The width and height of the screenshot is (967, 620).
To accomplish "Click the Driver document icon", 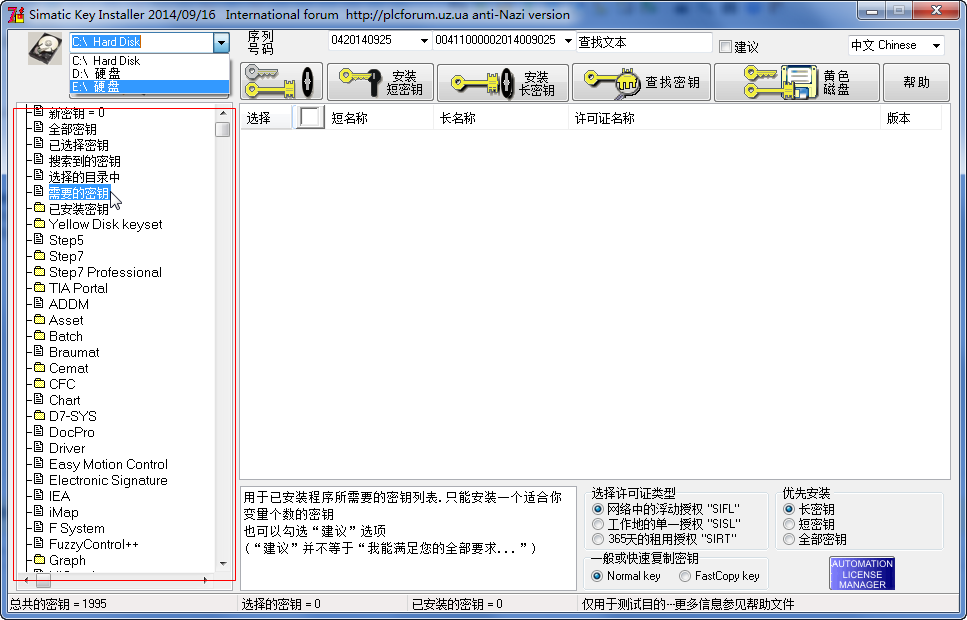I will coord(39,447).
